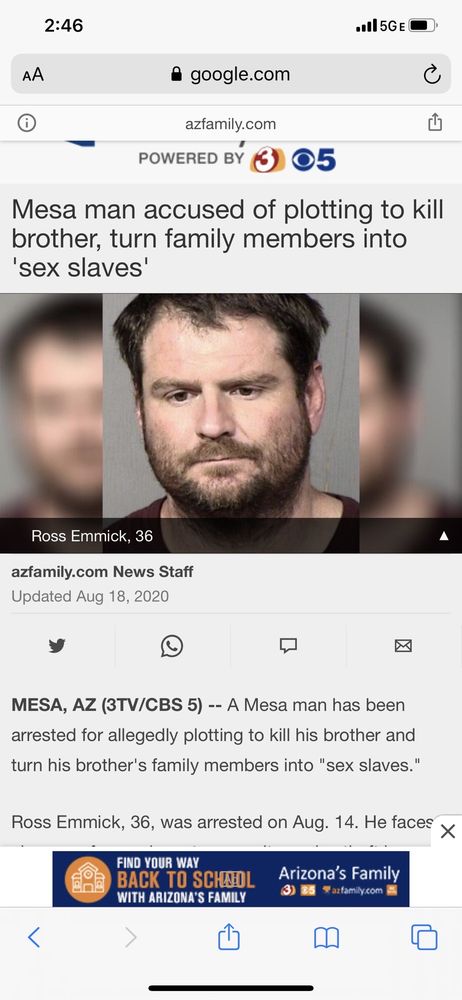Open the Arizona's Family Back to School ad
462x1000 pixels.
pyautogui.click(x=231, y=879)
